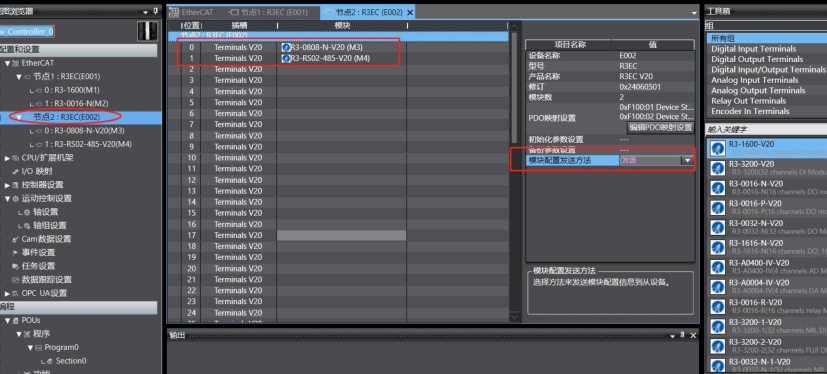Open the explorer panel options dropdown arrow
This screenshot has height=374, width=827.
click(x=146, y=12)
